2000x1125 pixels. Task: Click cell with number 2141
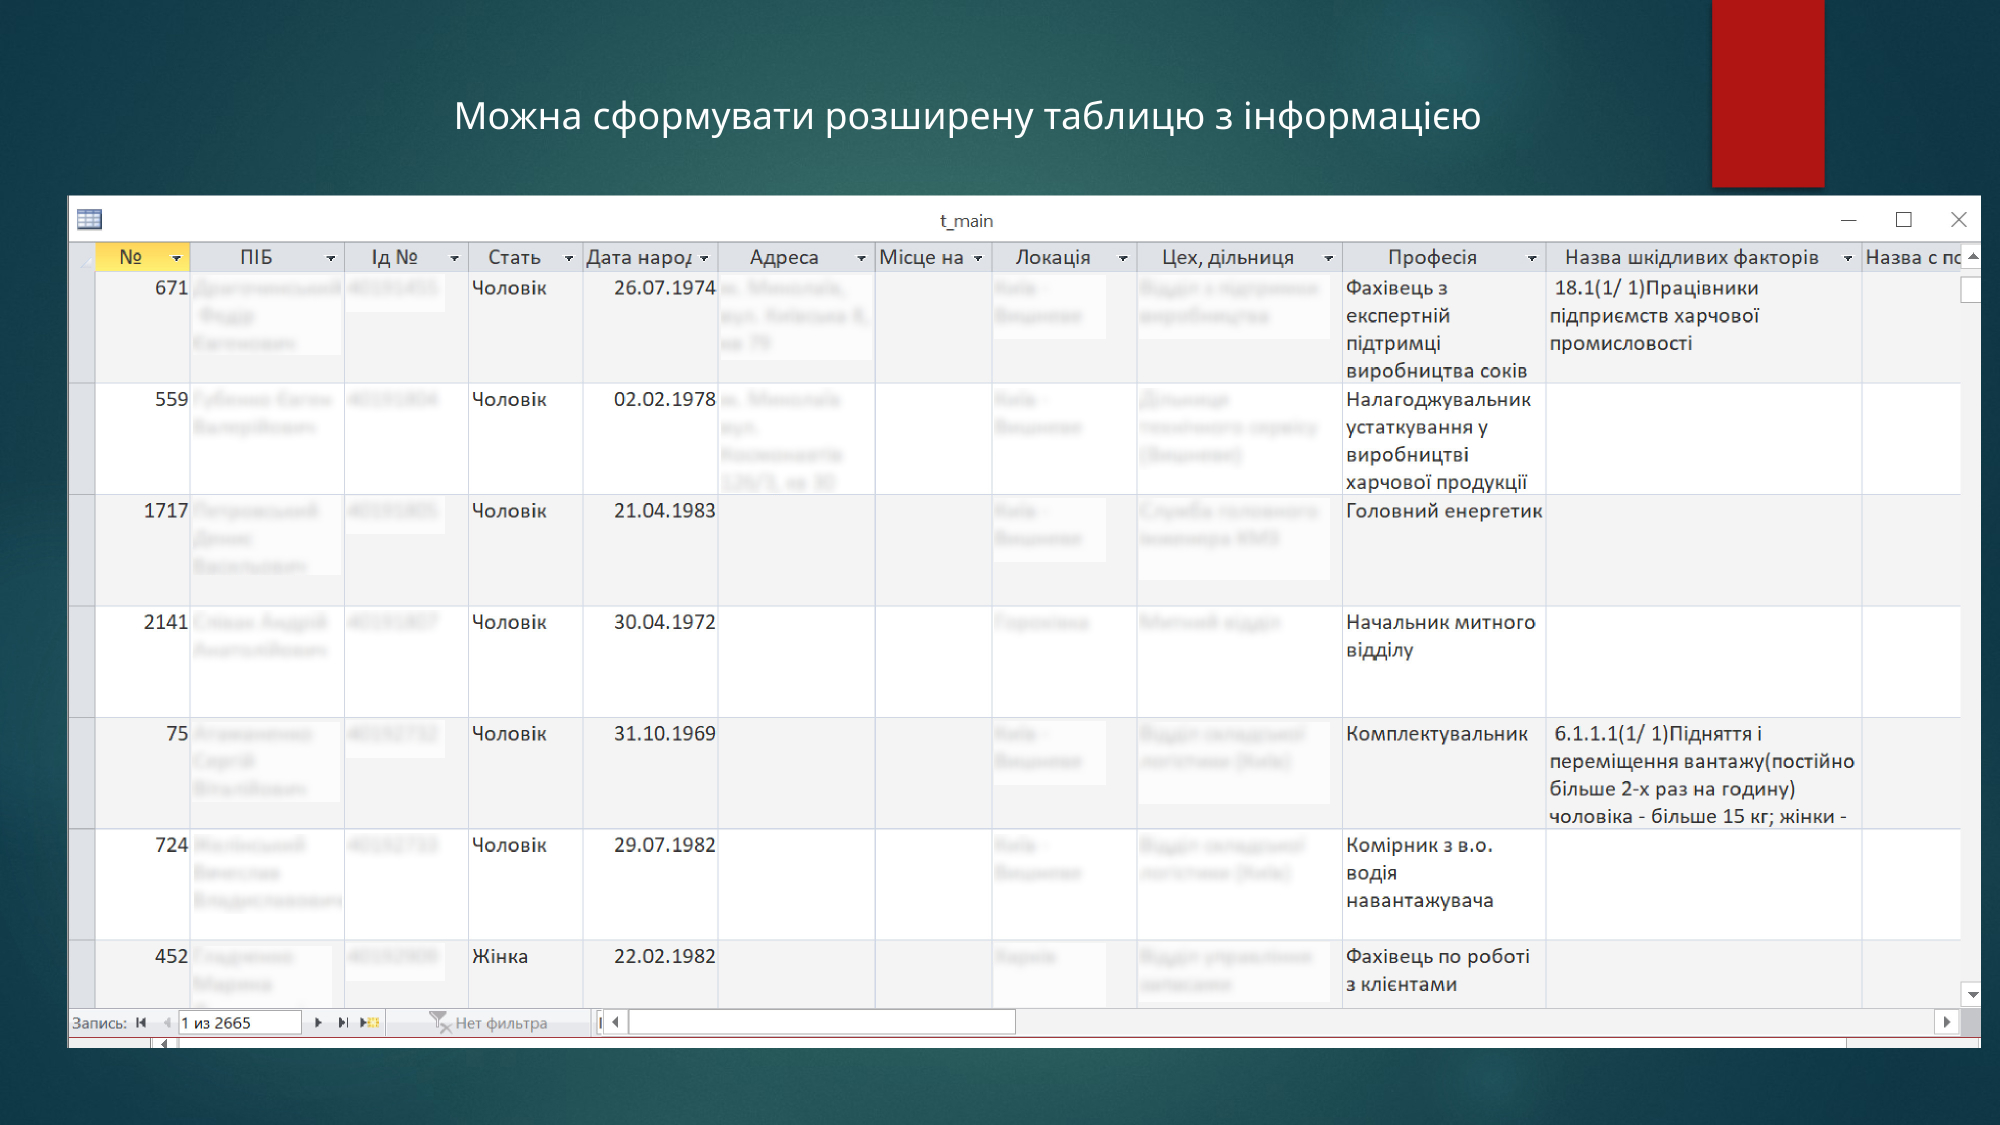pyautogui.click(x=143, y=661)
